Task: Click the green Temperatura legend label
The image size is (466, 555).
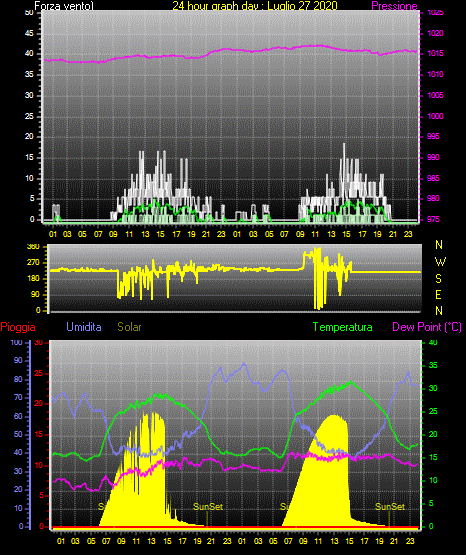Action: click(x=343, y=327)
